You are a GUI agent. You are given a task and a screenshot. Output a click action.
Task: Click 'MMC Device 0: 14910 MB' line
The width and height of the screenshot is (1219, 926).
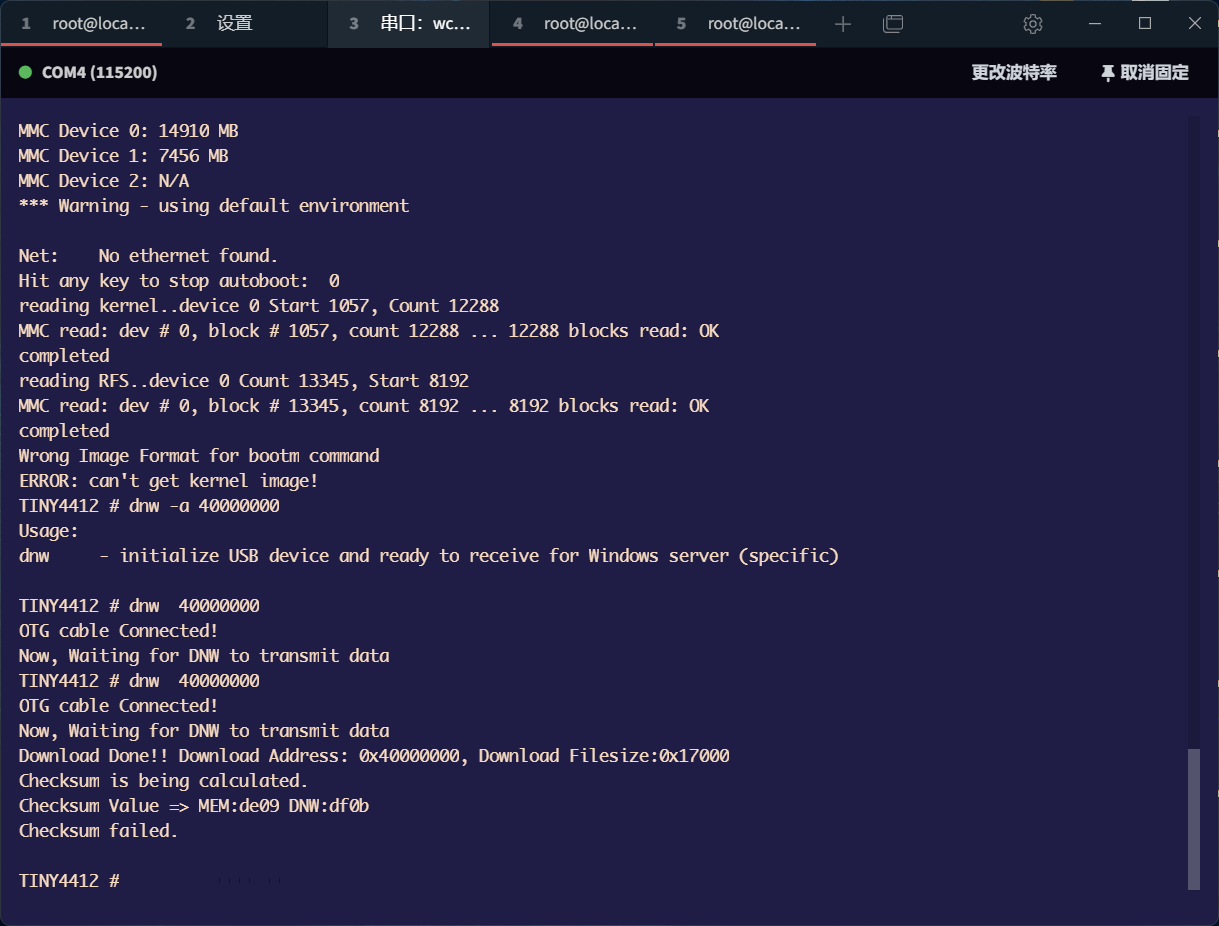point(128,131)
